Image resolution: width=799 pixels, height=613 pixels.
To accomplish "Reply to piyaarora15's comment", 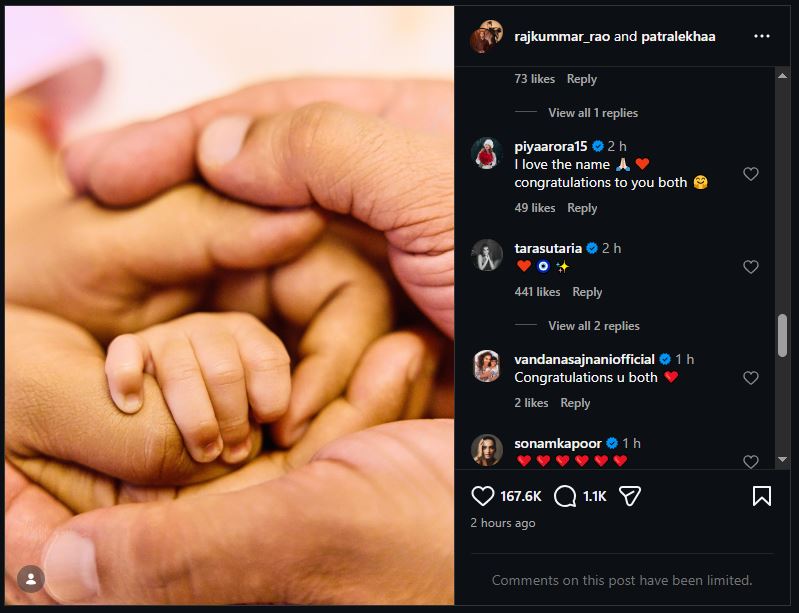I will click(x=582, y=208).
